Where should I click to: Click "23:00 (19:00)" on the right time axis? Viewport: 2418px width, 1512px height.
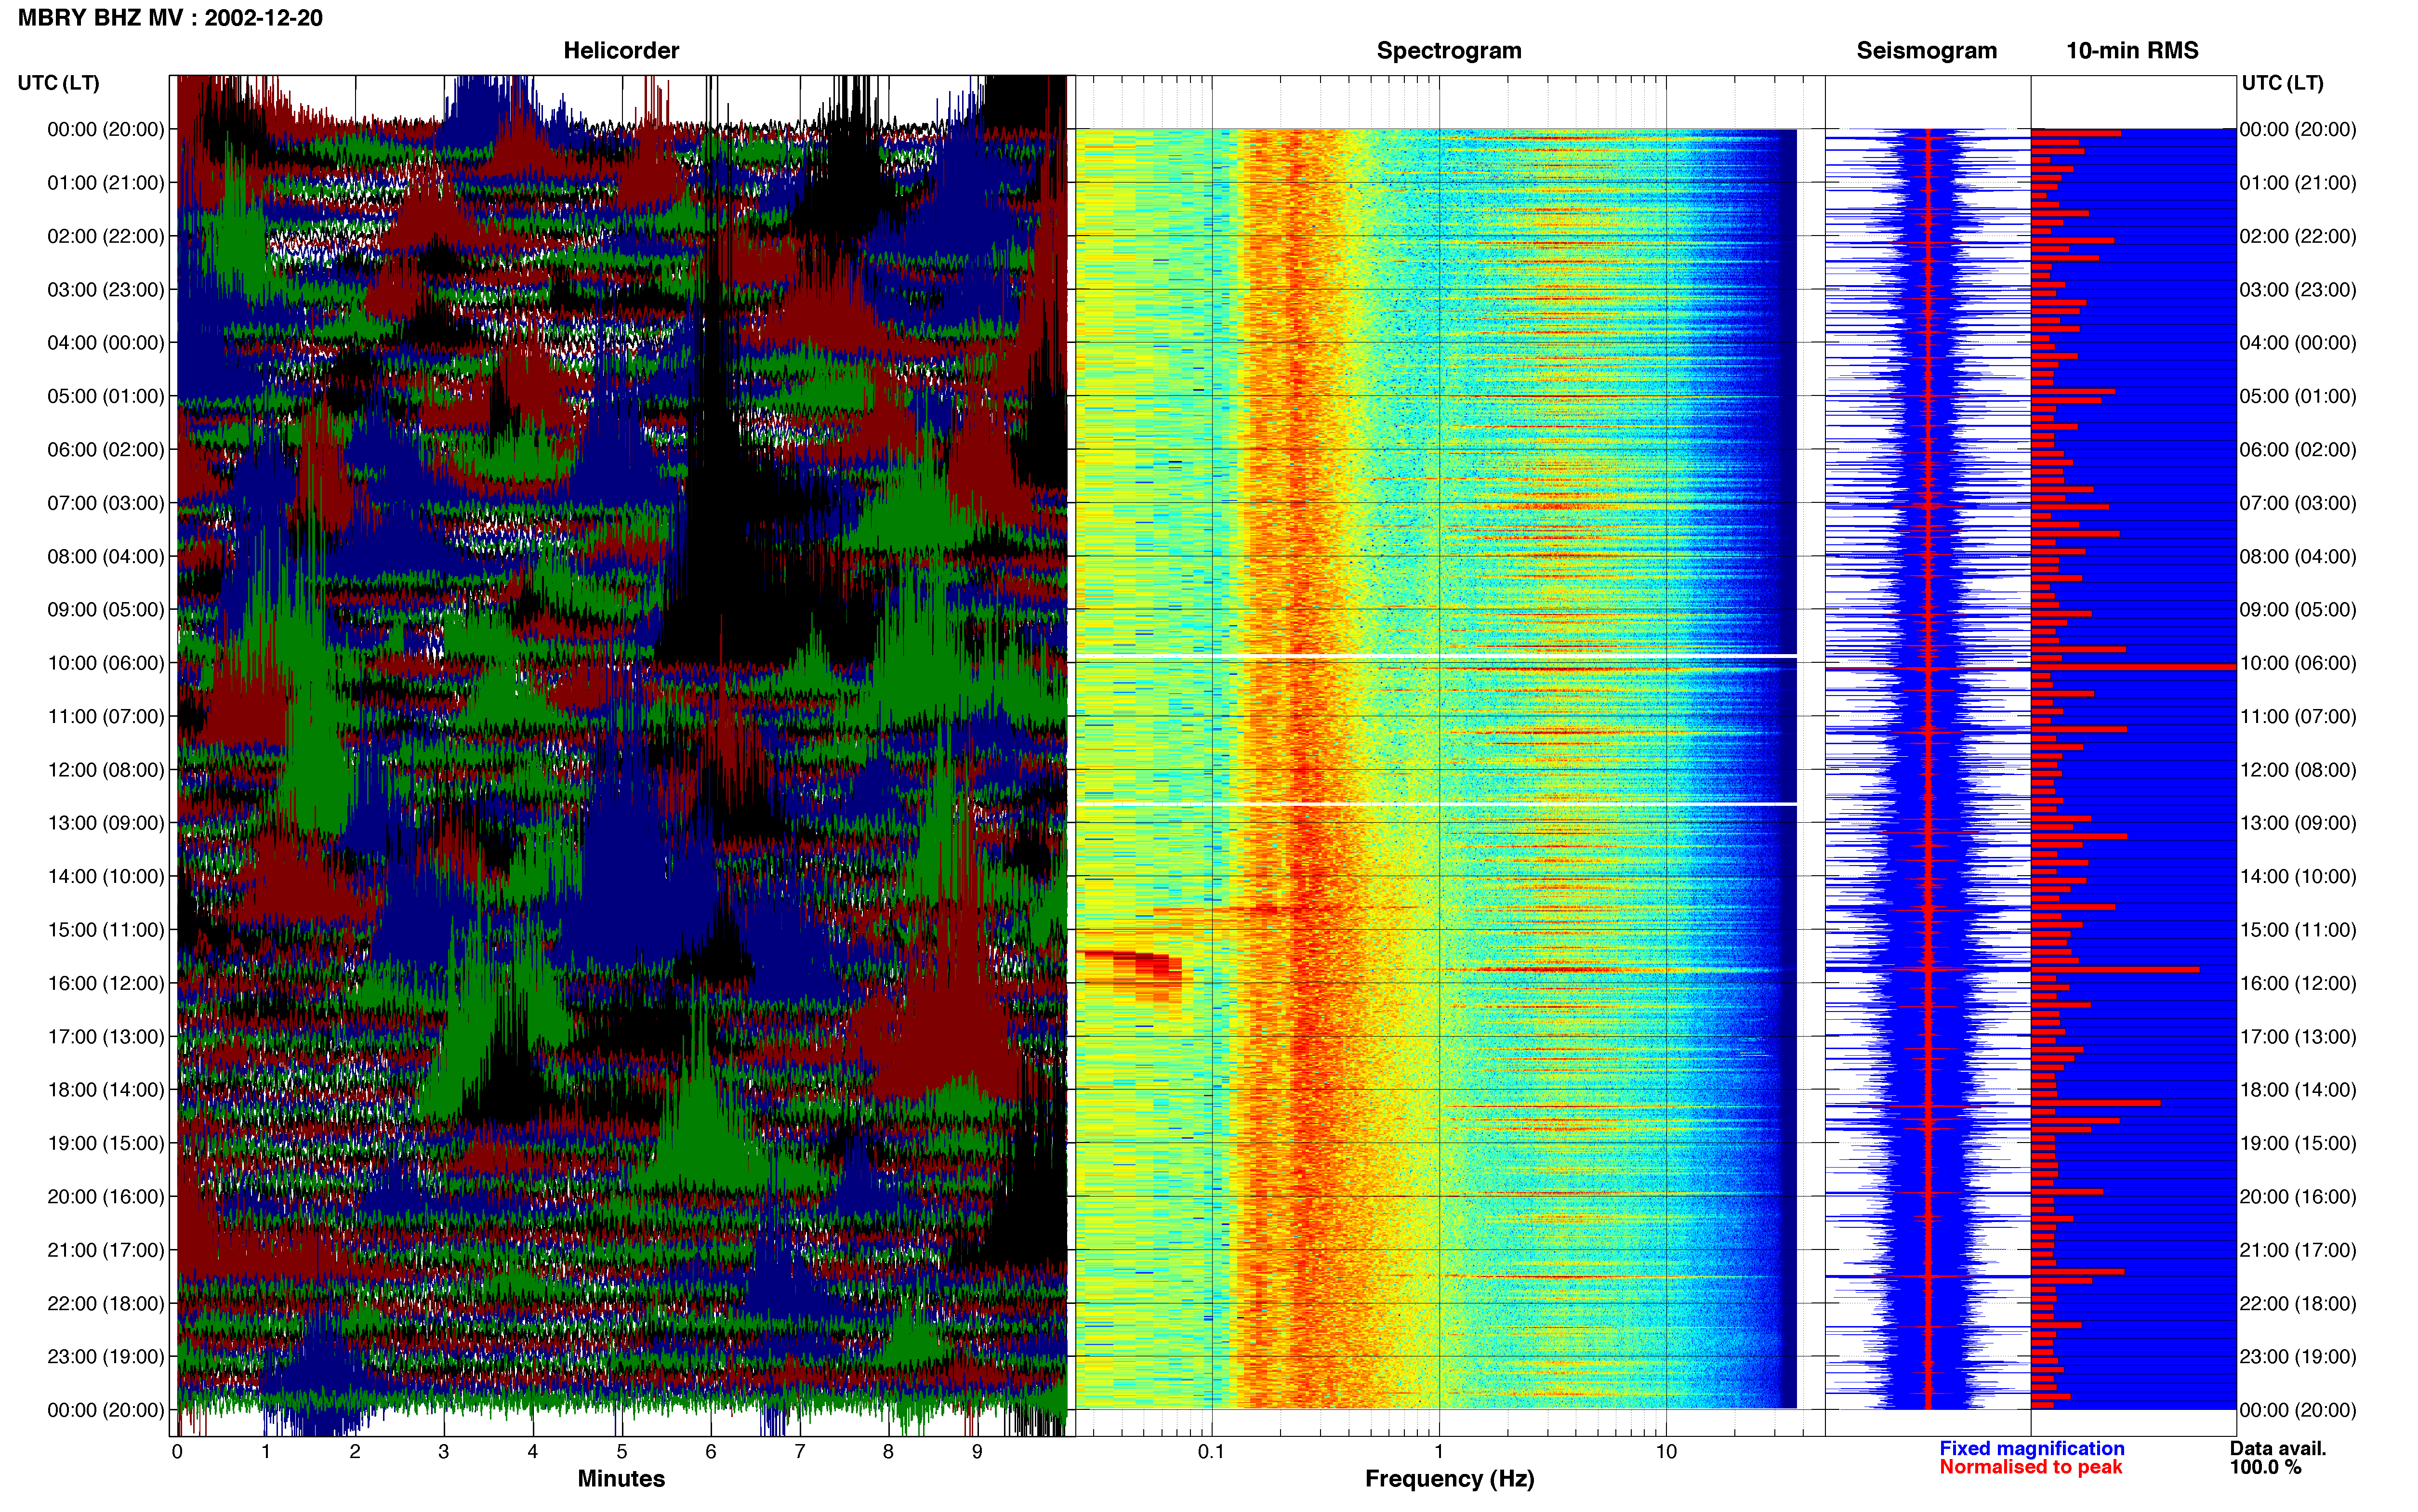pyautogui.click(x=2298, y=1357)
